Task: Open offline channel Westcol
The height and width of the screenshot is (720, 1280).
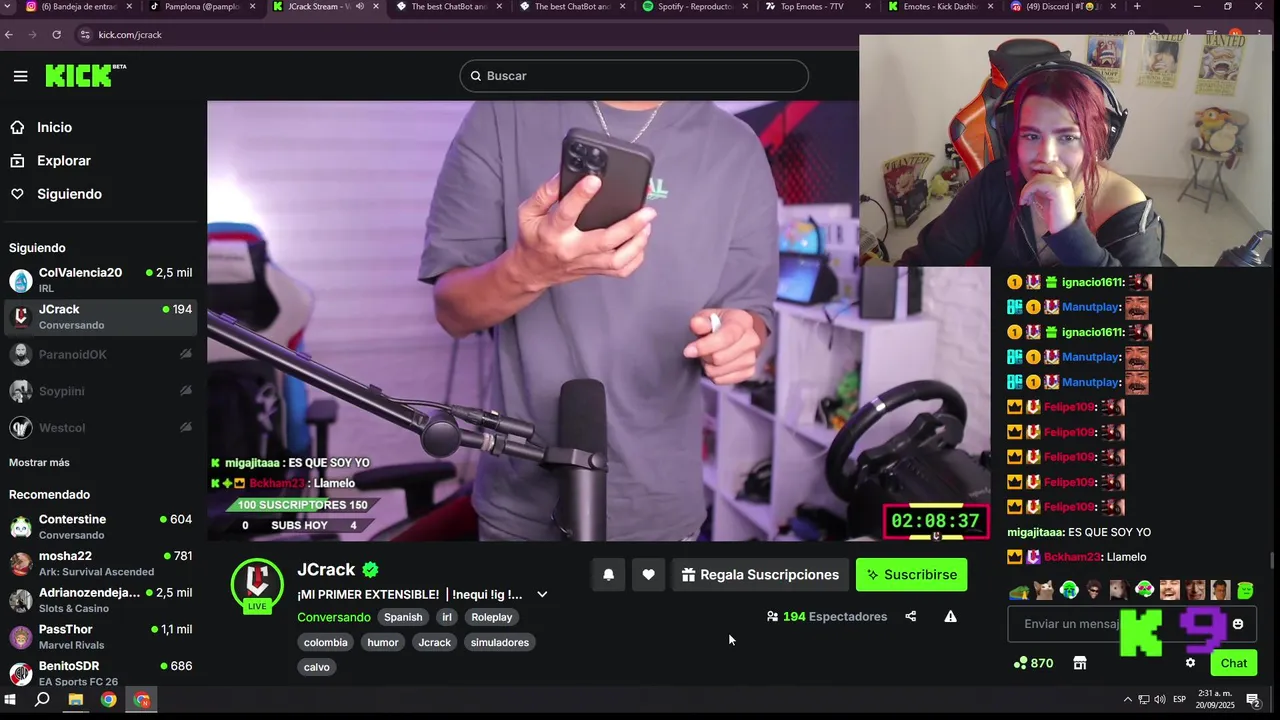Action: (100, 428)
